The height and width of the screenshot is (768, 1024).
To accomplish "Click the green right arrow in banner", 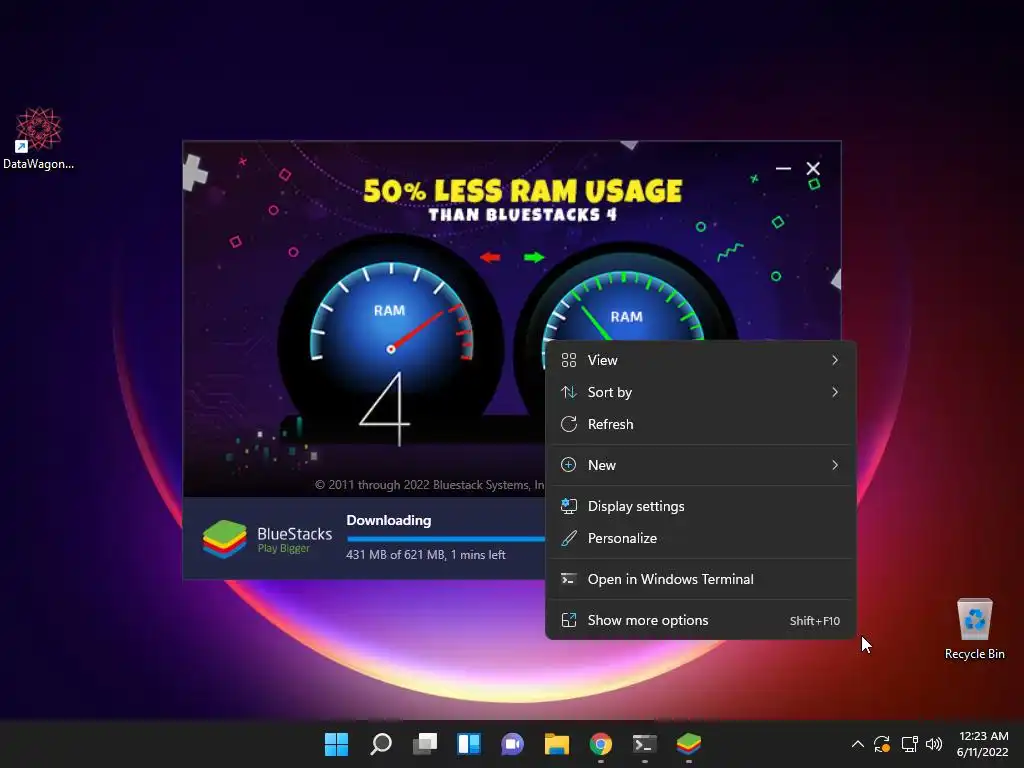I will click(x=534, y=257).
